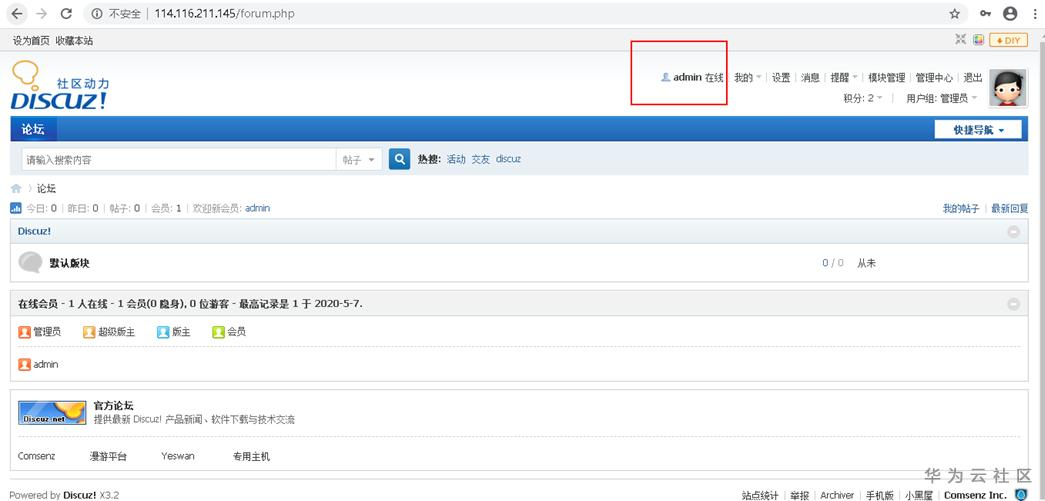This screenshot has width=1045, height=501.
Task: Open 手机版 footer link
Action: coord(880,495)
